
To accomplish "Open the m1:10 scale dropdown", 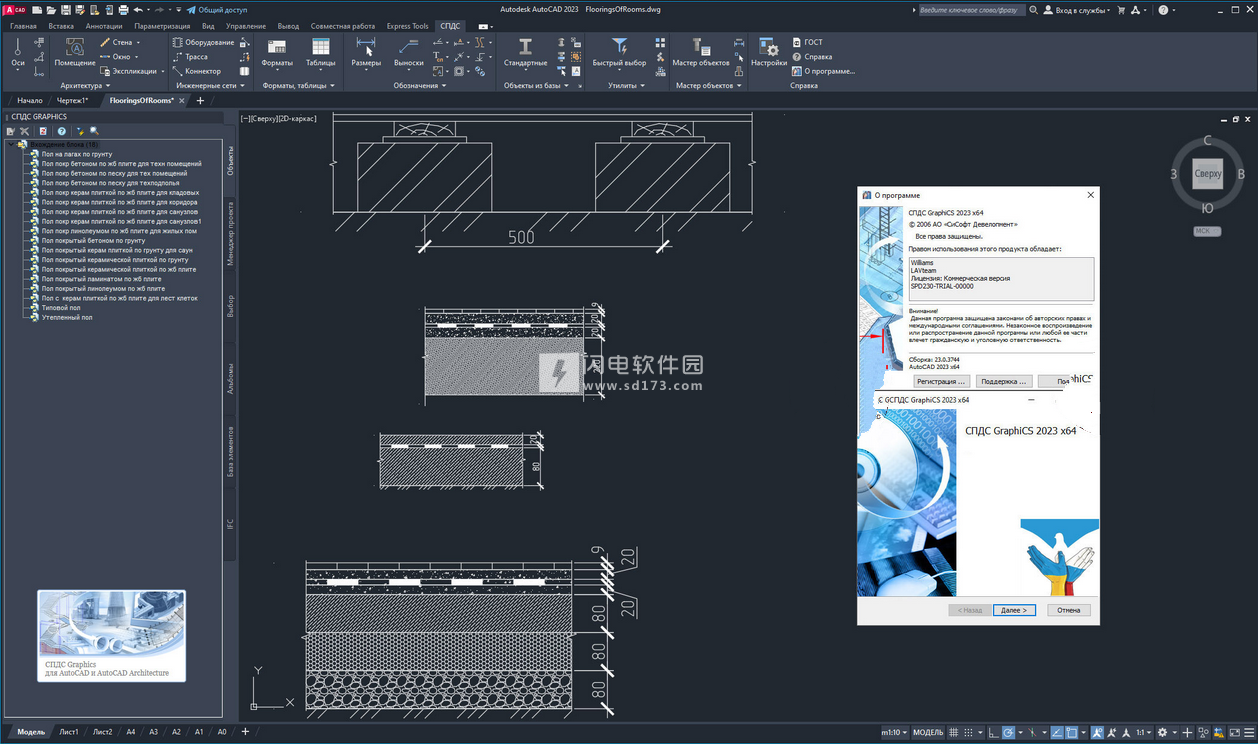I will [894, 732].
